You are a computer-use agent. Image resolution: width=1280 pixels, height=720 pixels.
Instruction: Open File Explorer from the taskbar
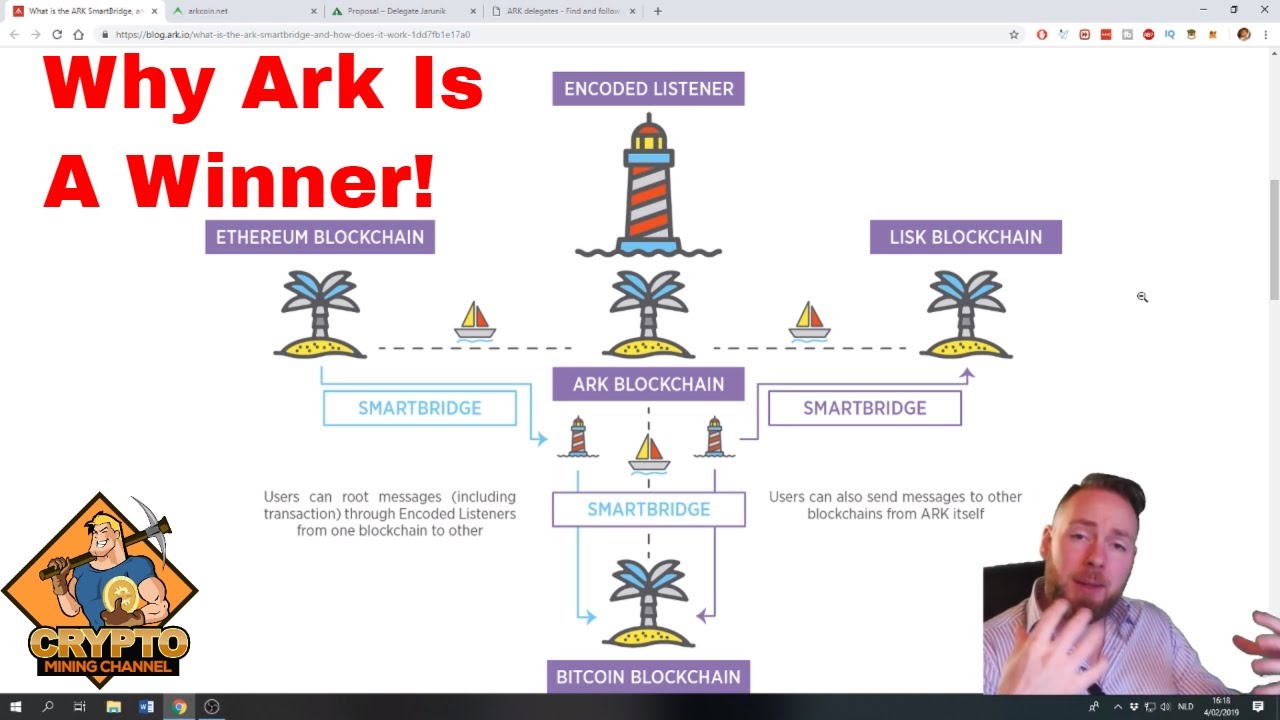113,706
